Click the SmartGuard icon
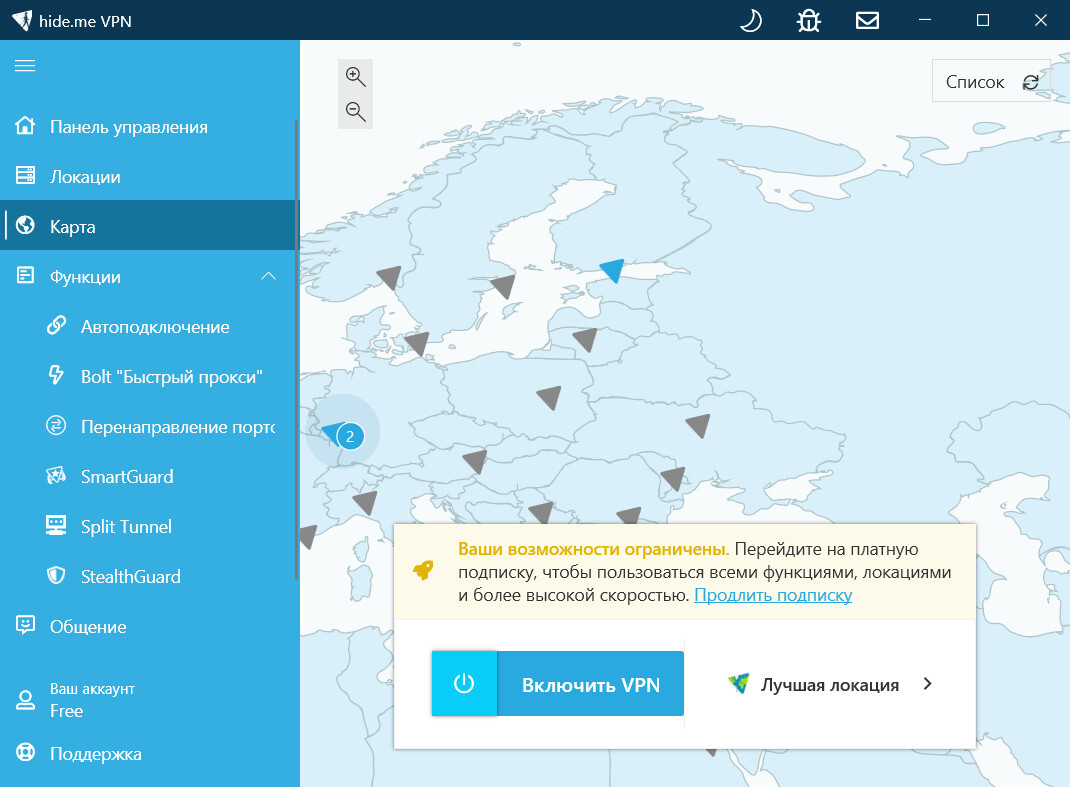The width and height of the screenshot is (1070, 787). point(56,475)
